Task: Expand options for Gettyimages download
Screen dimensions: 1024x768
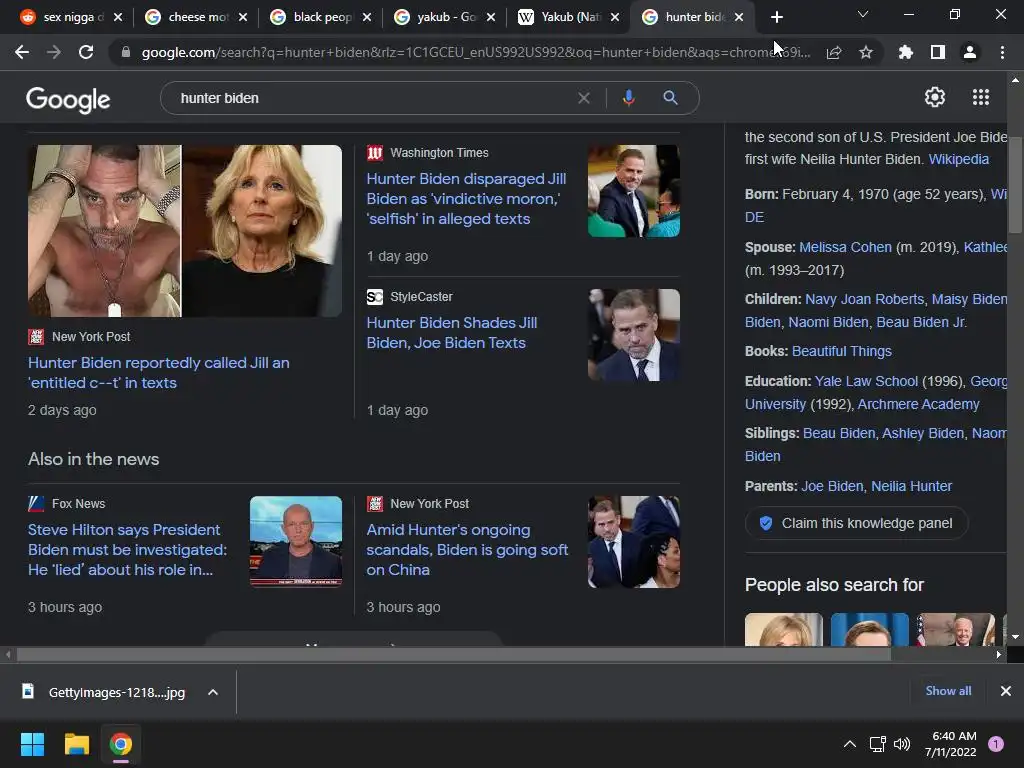Action: pyautogui.click(x=213, y=692)
